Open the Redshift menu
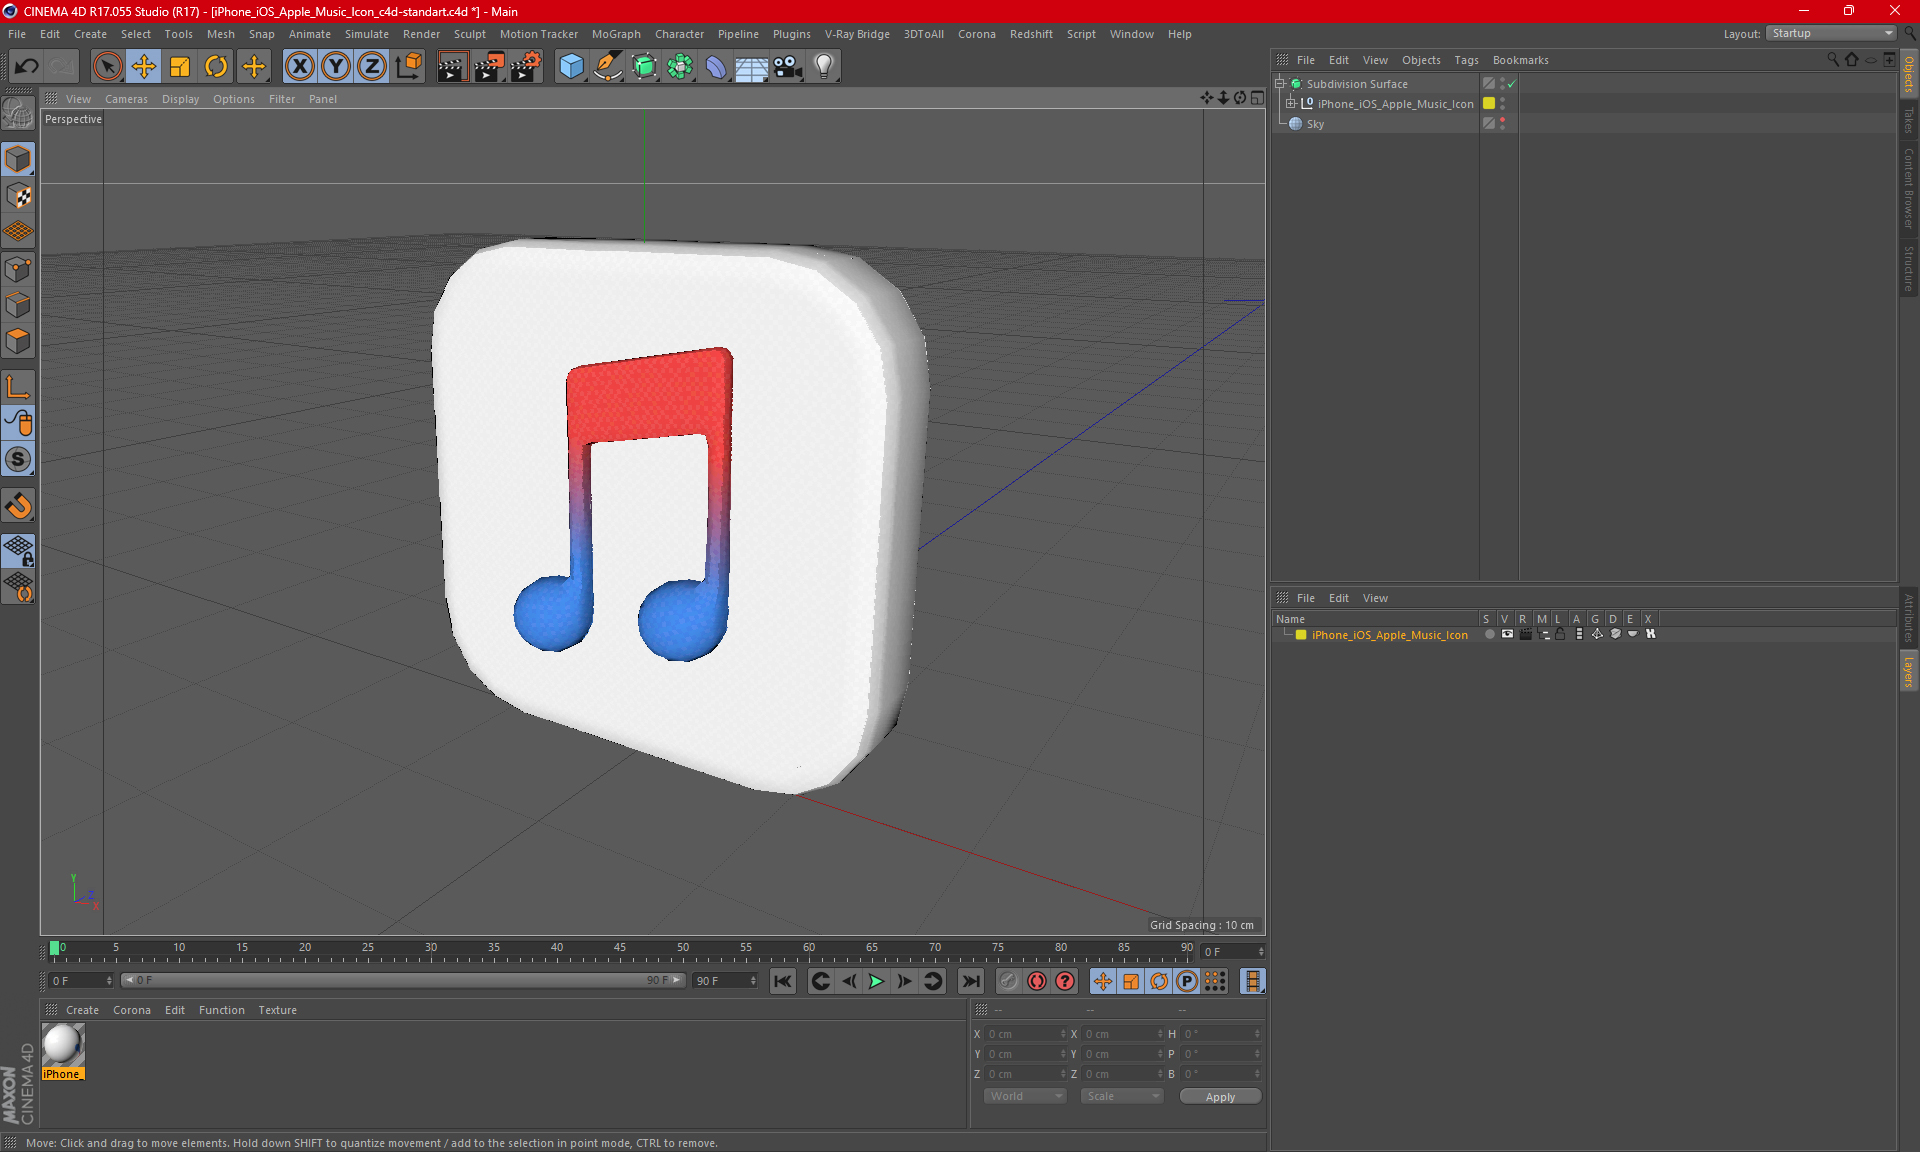Viewport: 1920px width, 1152px height. (x=1031, y=34)
